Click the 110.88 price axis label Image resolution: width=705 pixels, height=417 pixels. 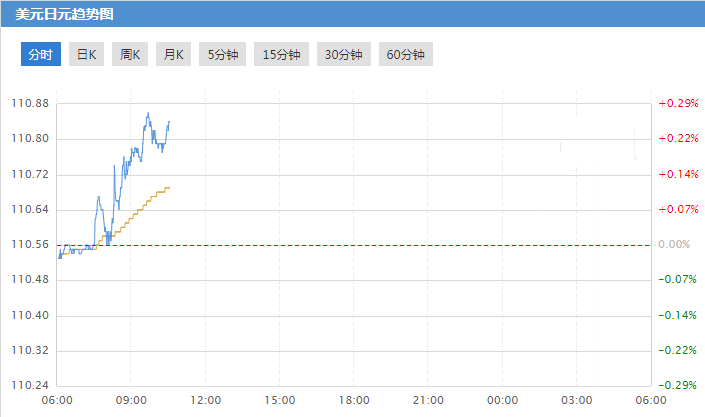[x=29, y=104]
